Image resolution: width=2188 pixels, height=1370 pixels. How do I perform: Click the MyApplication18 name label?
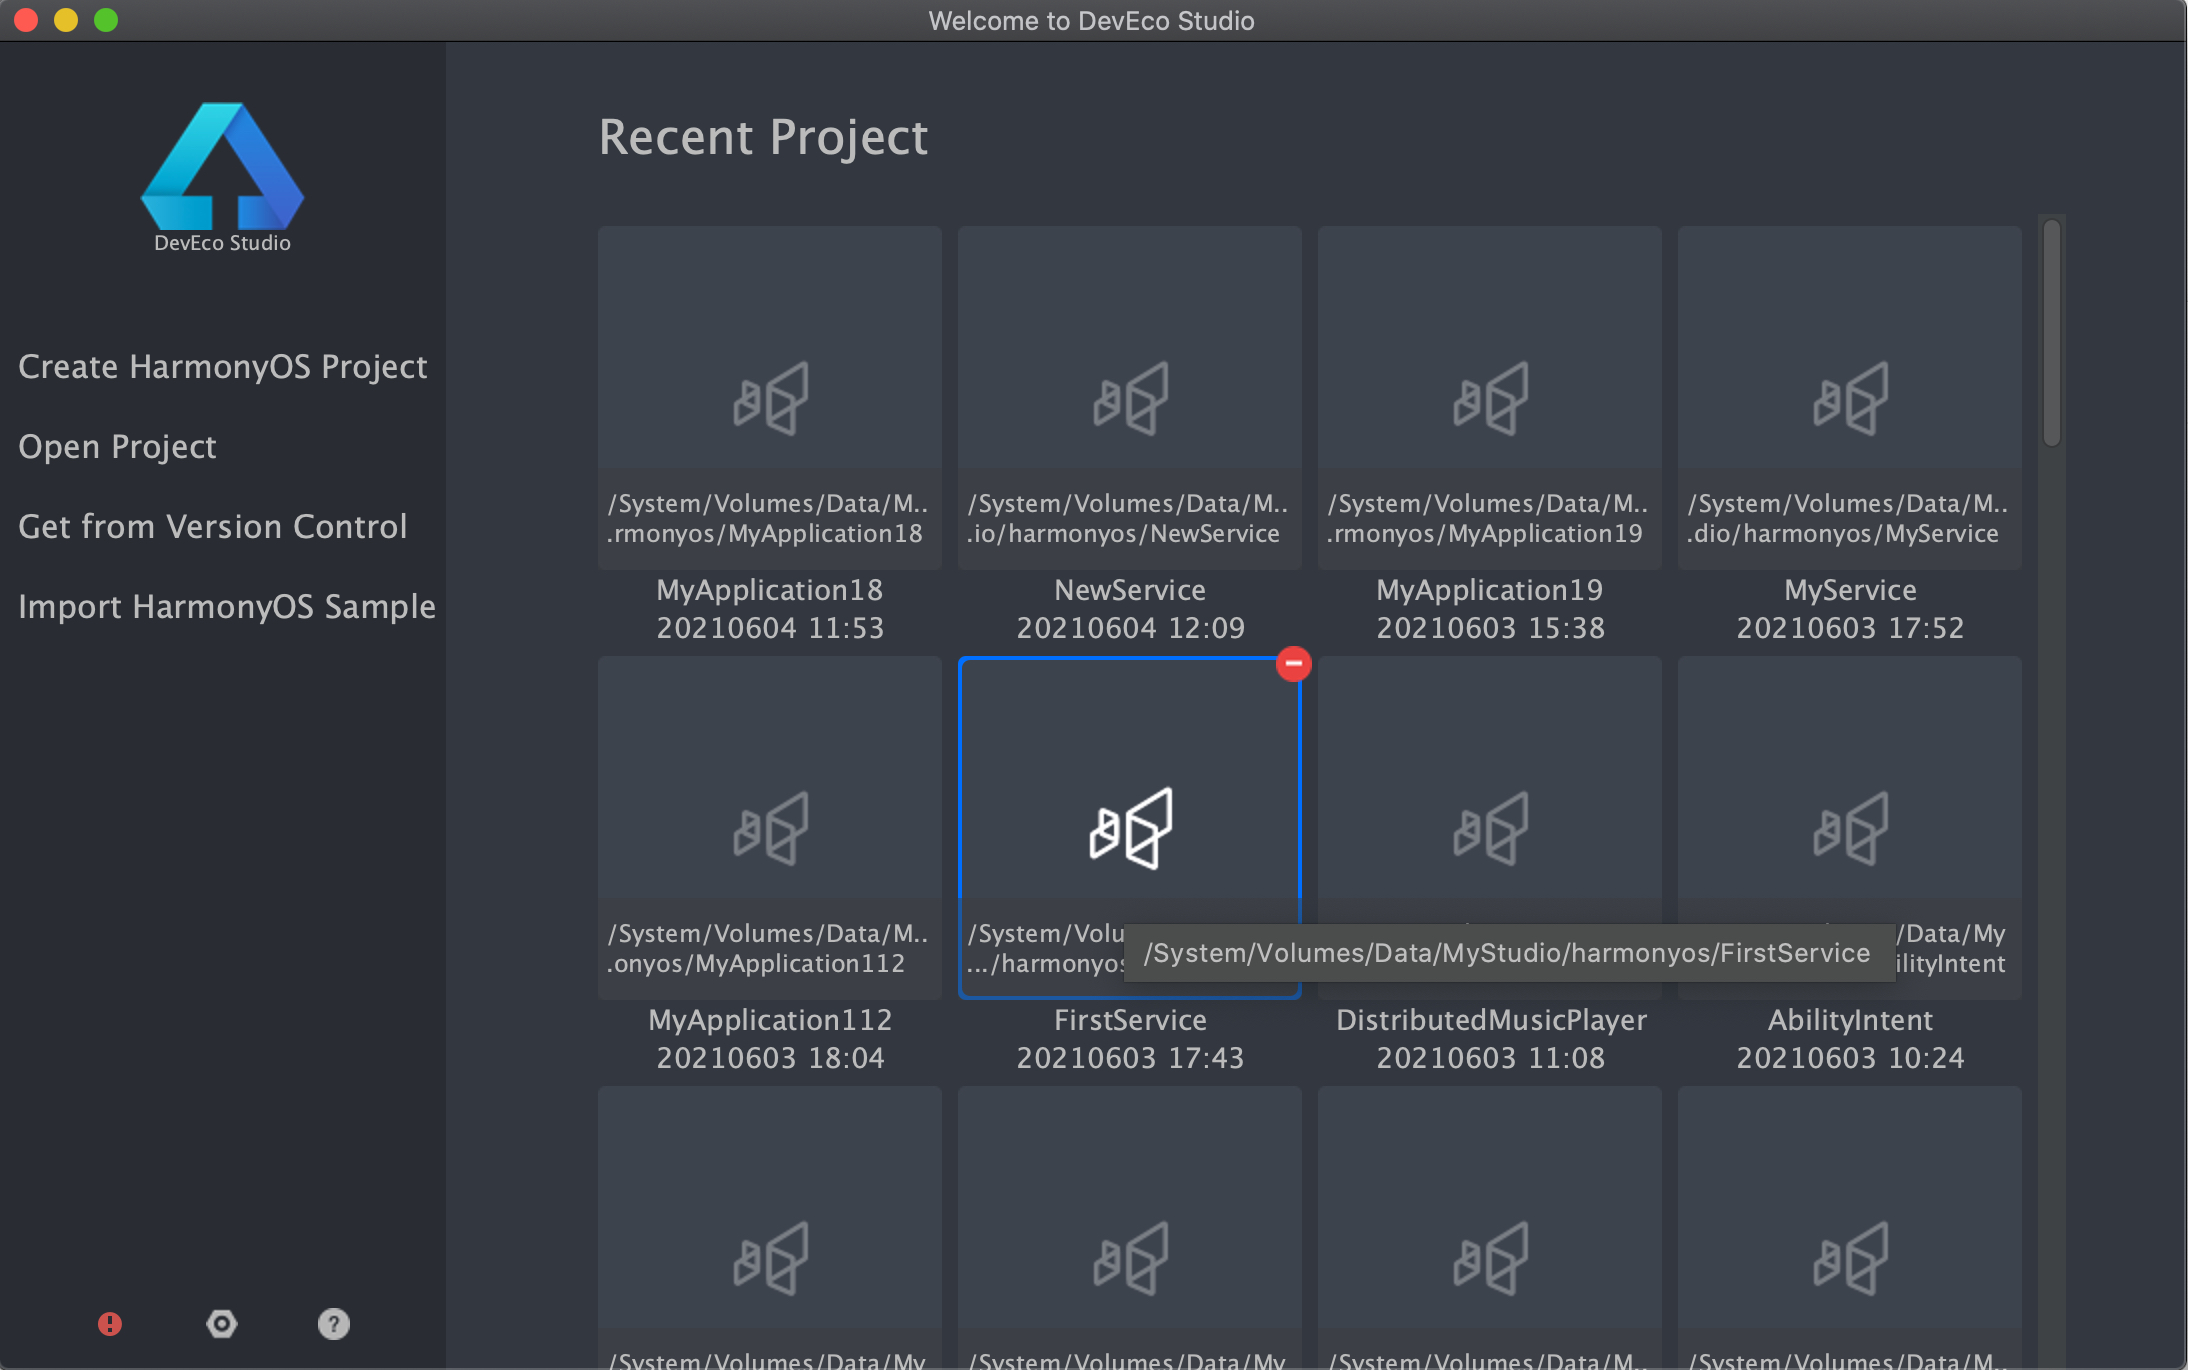770,590
